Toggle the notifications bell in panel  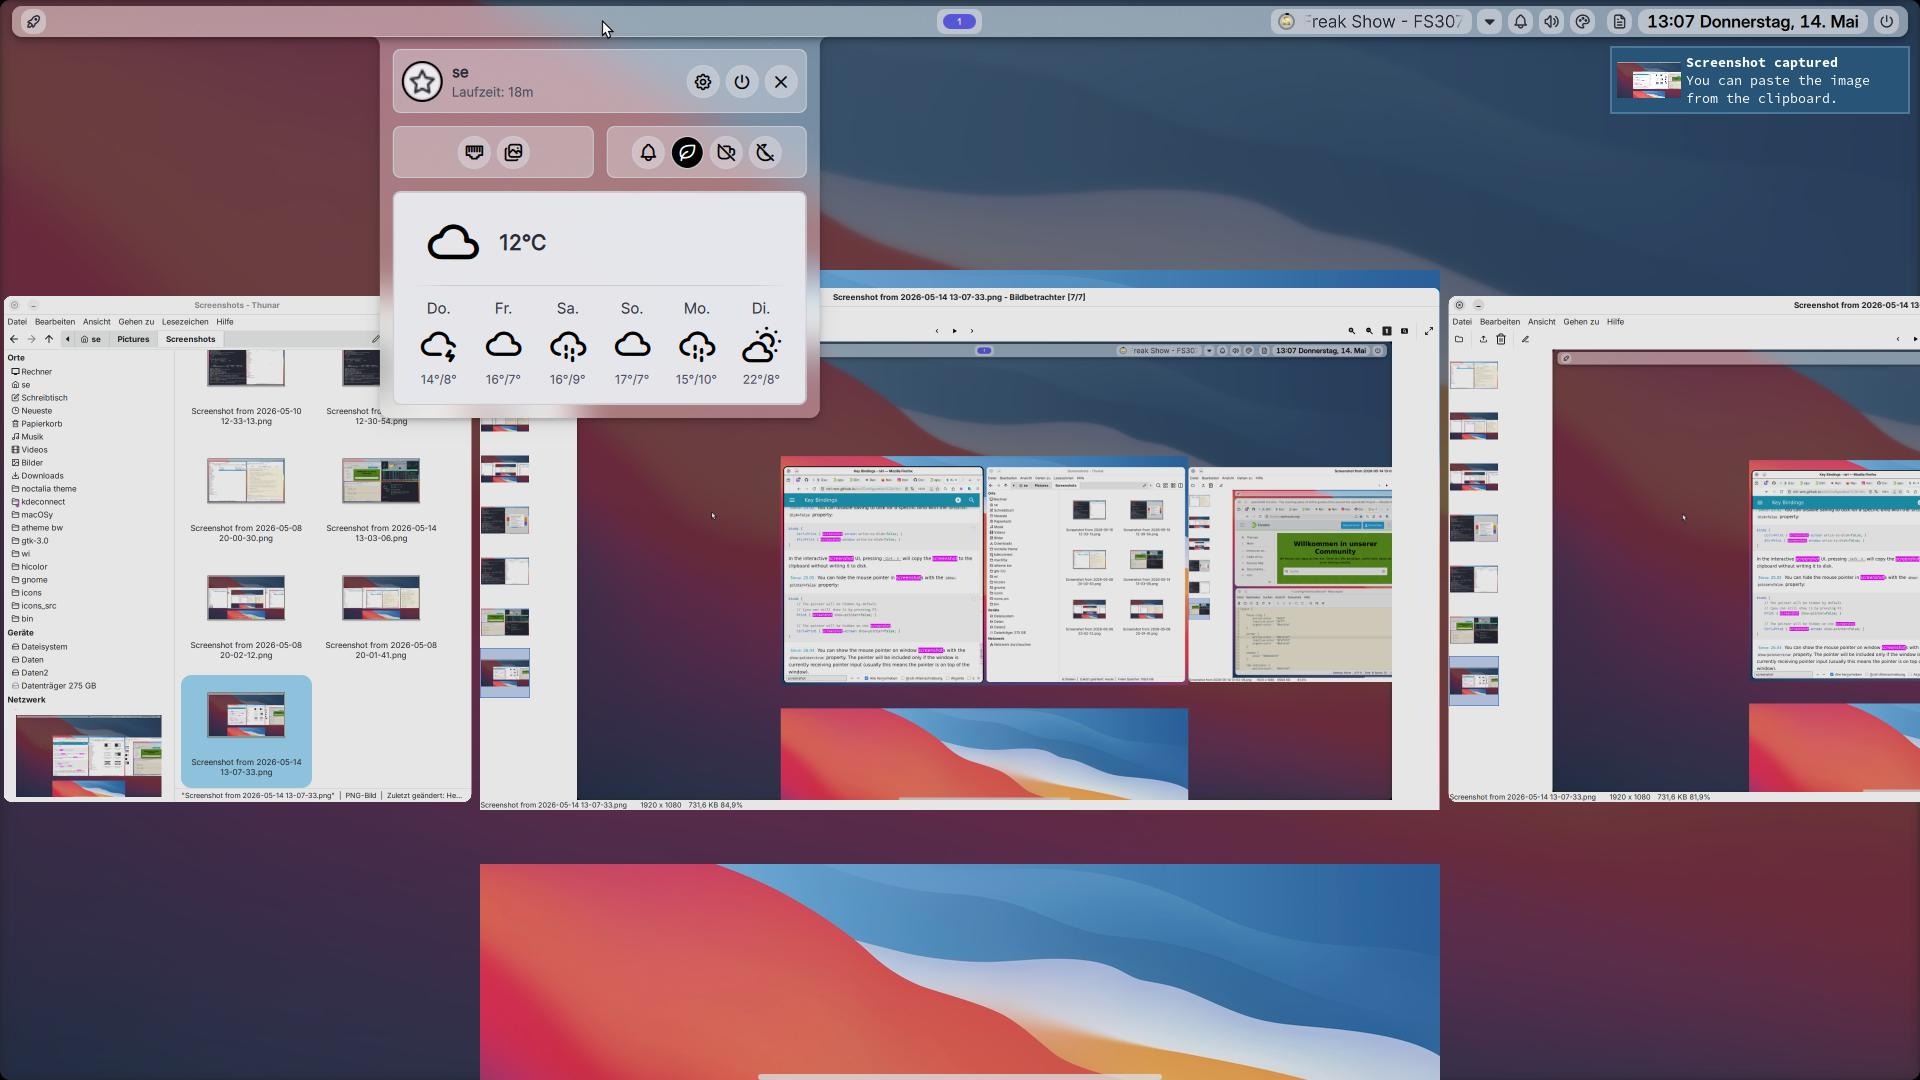click(x=648, y=152)
